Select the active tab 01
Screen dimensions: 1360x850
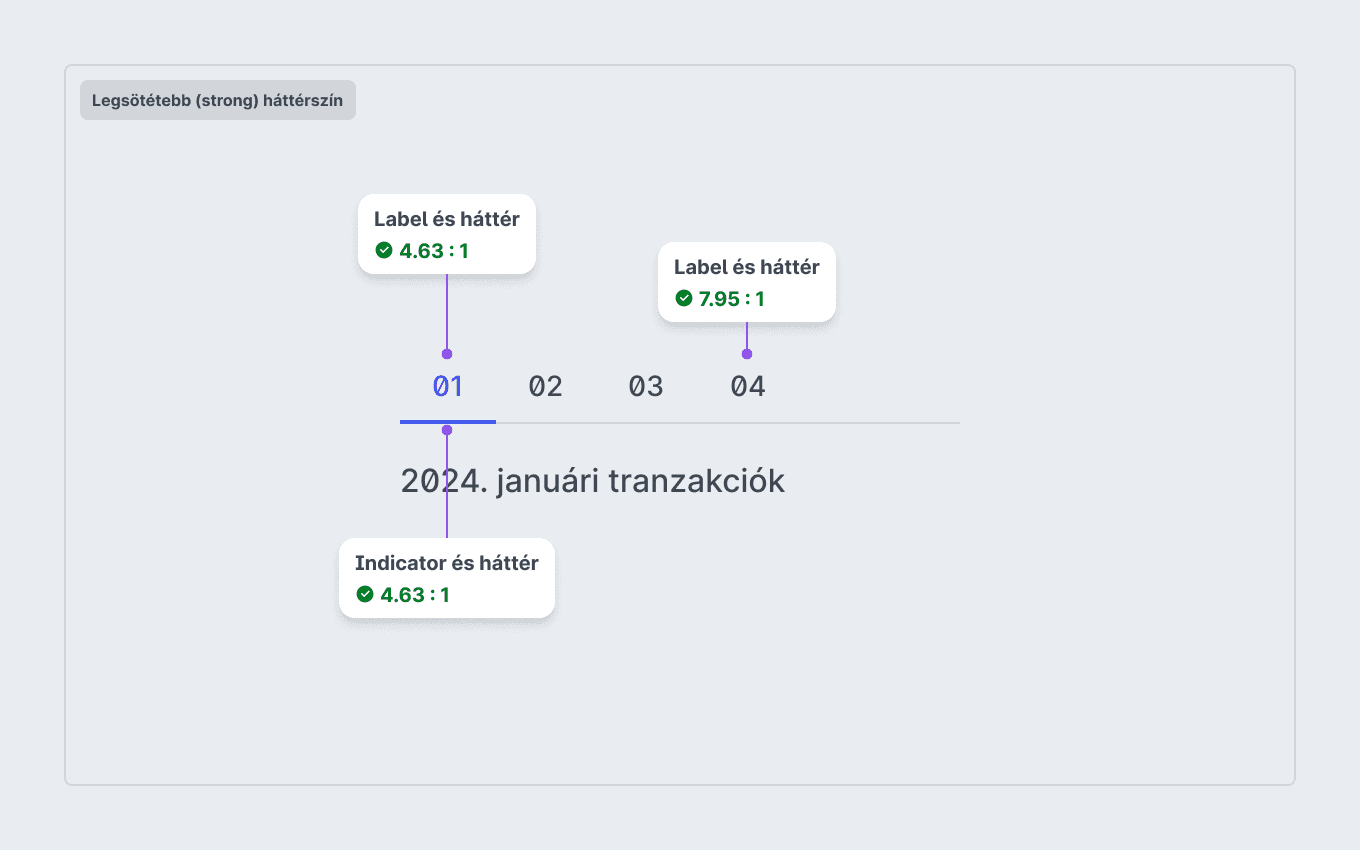coord(447,387)
